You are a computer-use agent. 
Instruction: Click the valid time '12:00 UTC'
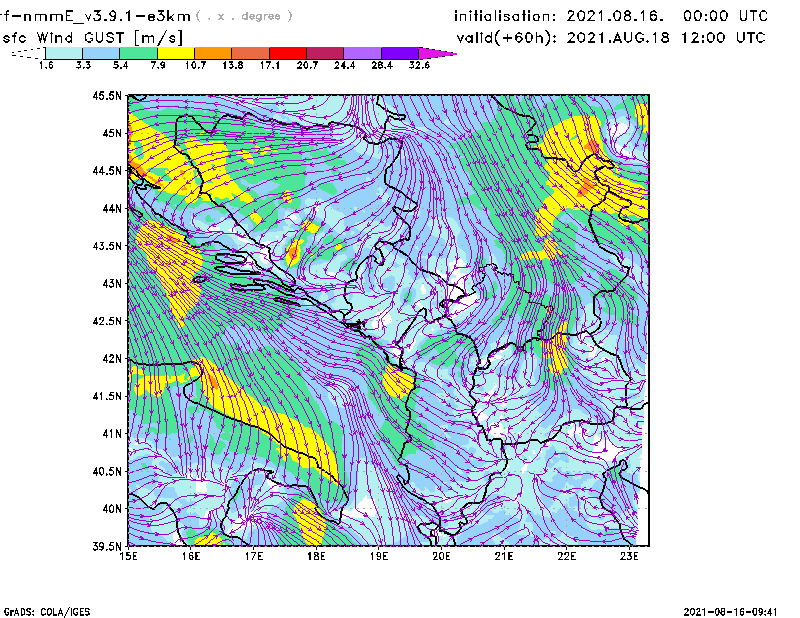coord(723,38)
